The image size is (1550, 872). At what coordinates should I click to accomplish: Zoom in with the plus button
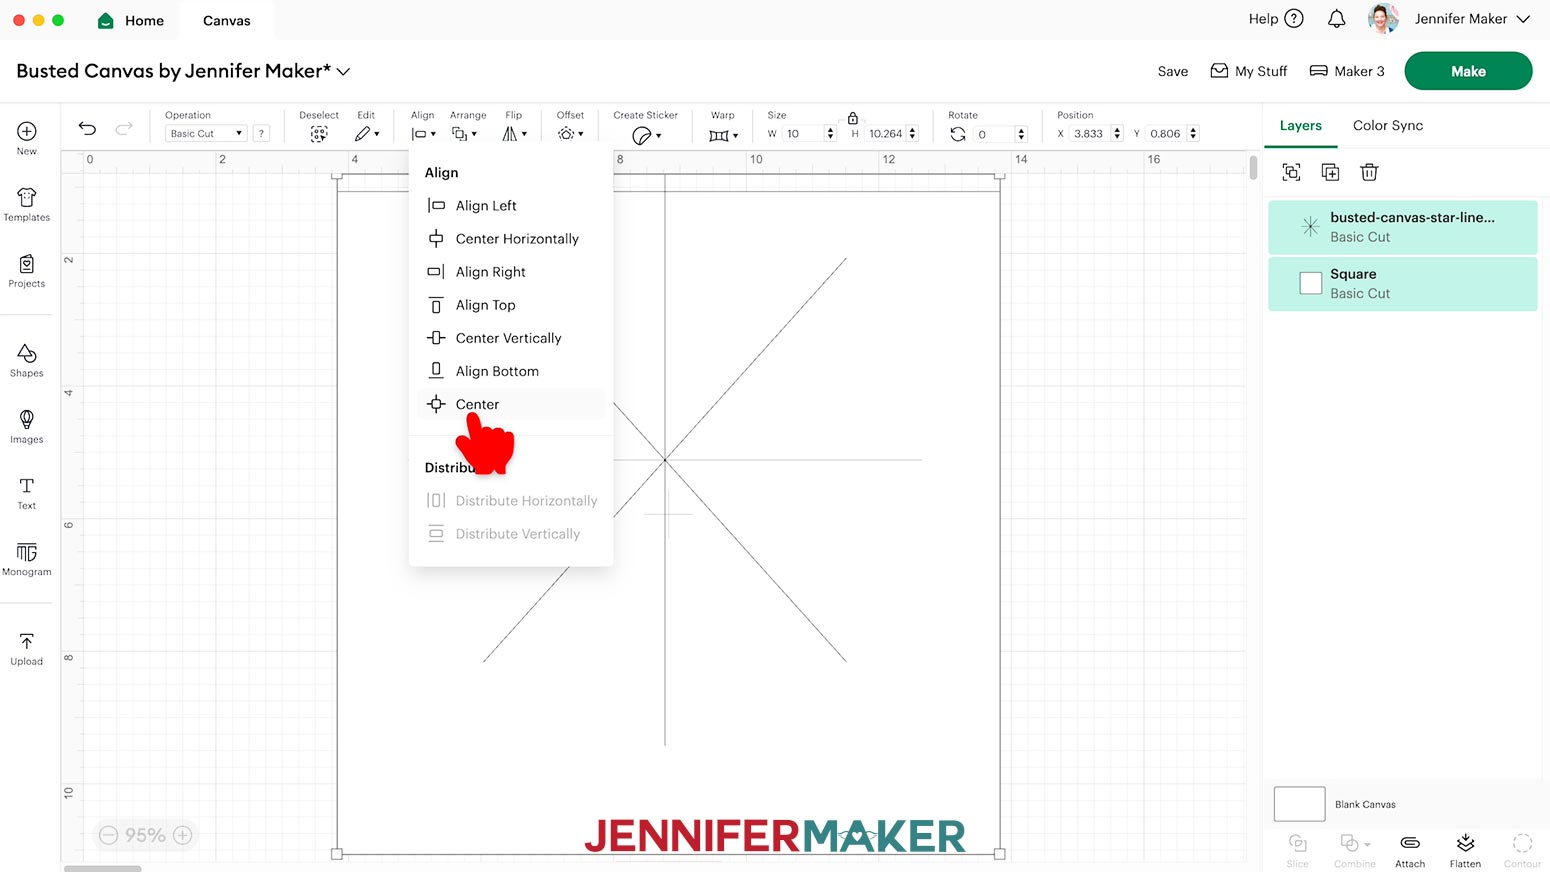point(183,835)
